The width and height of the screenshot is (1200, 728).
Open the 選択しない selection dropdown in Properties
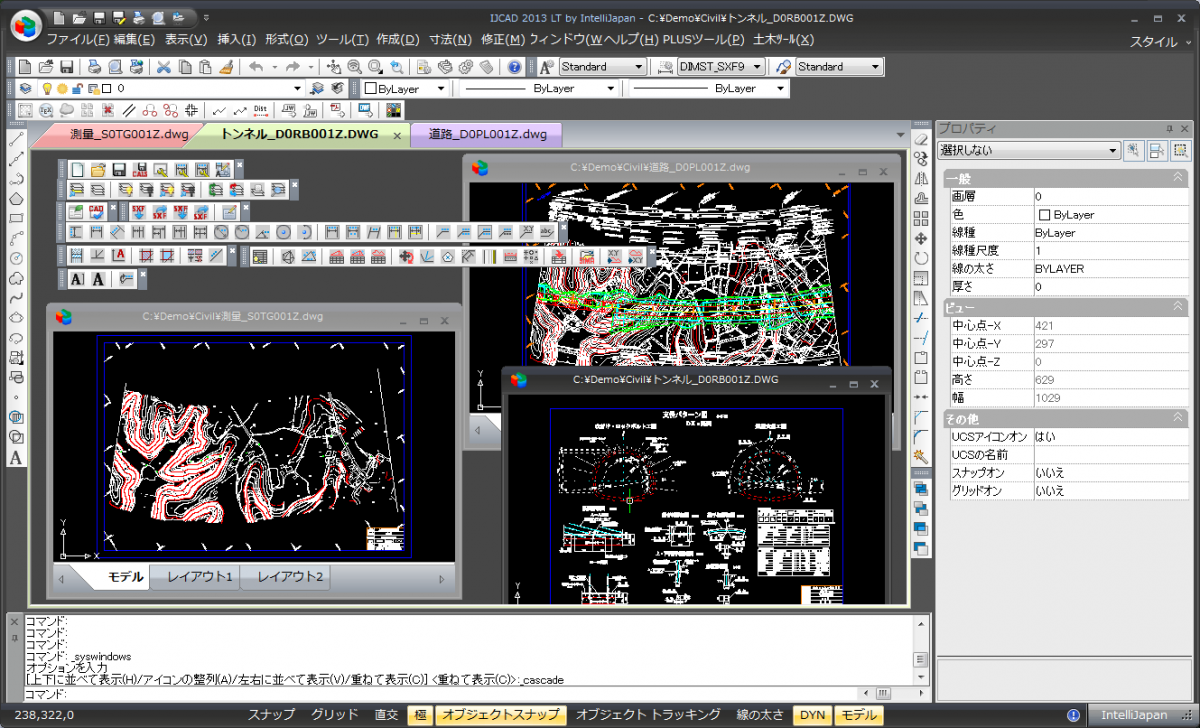[x=1029, y=150]
